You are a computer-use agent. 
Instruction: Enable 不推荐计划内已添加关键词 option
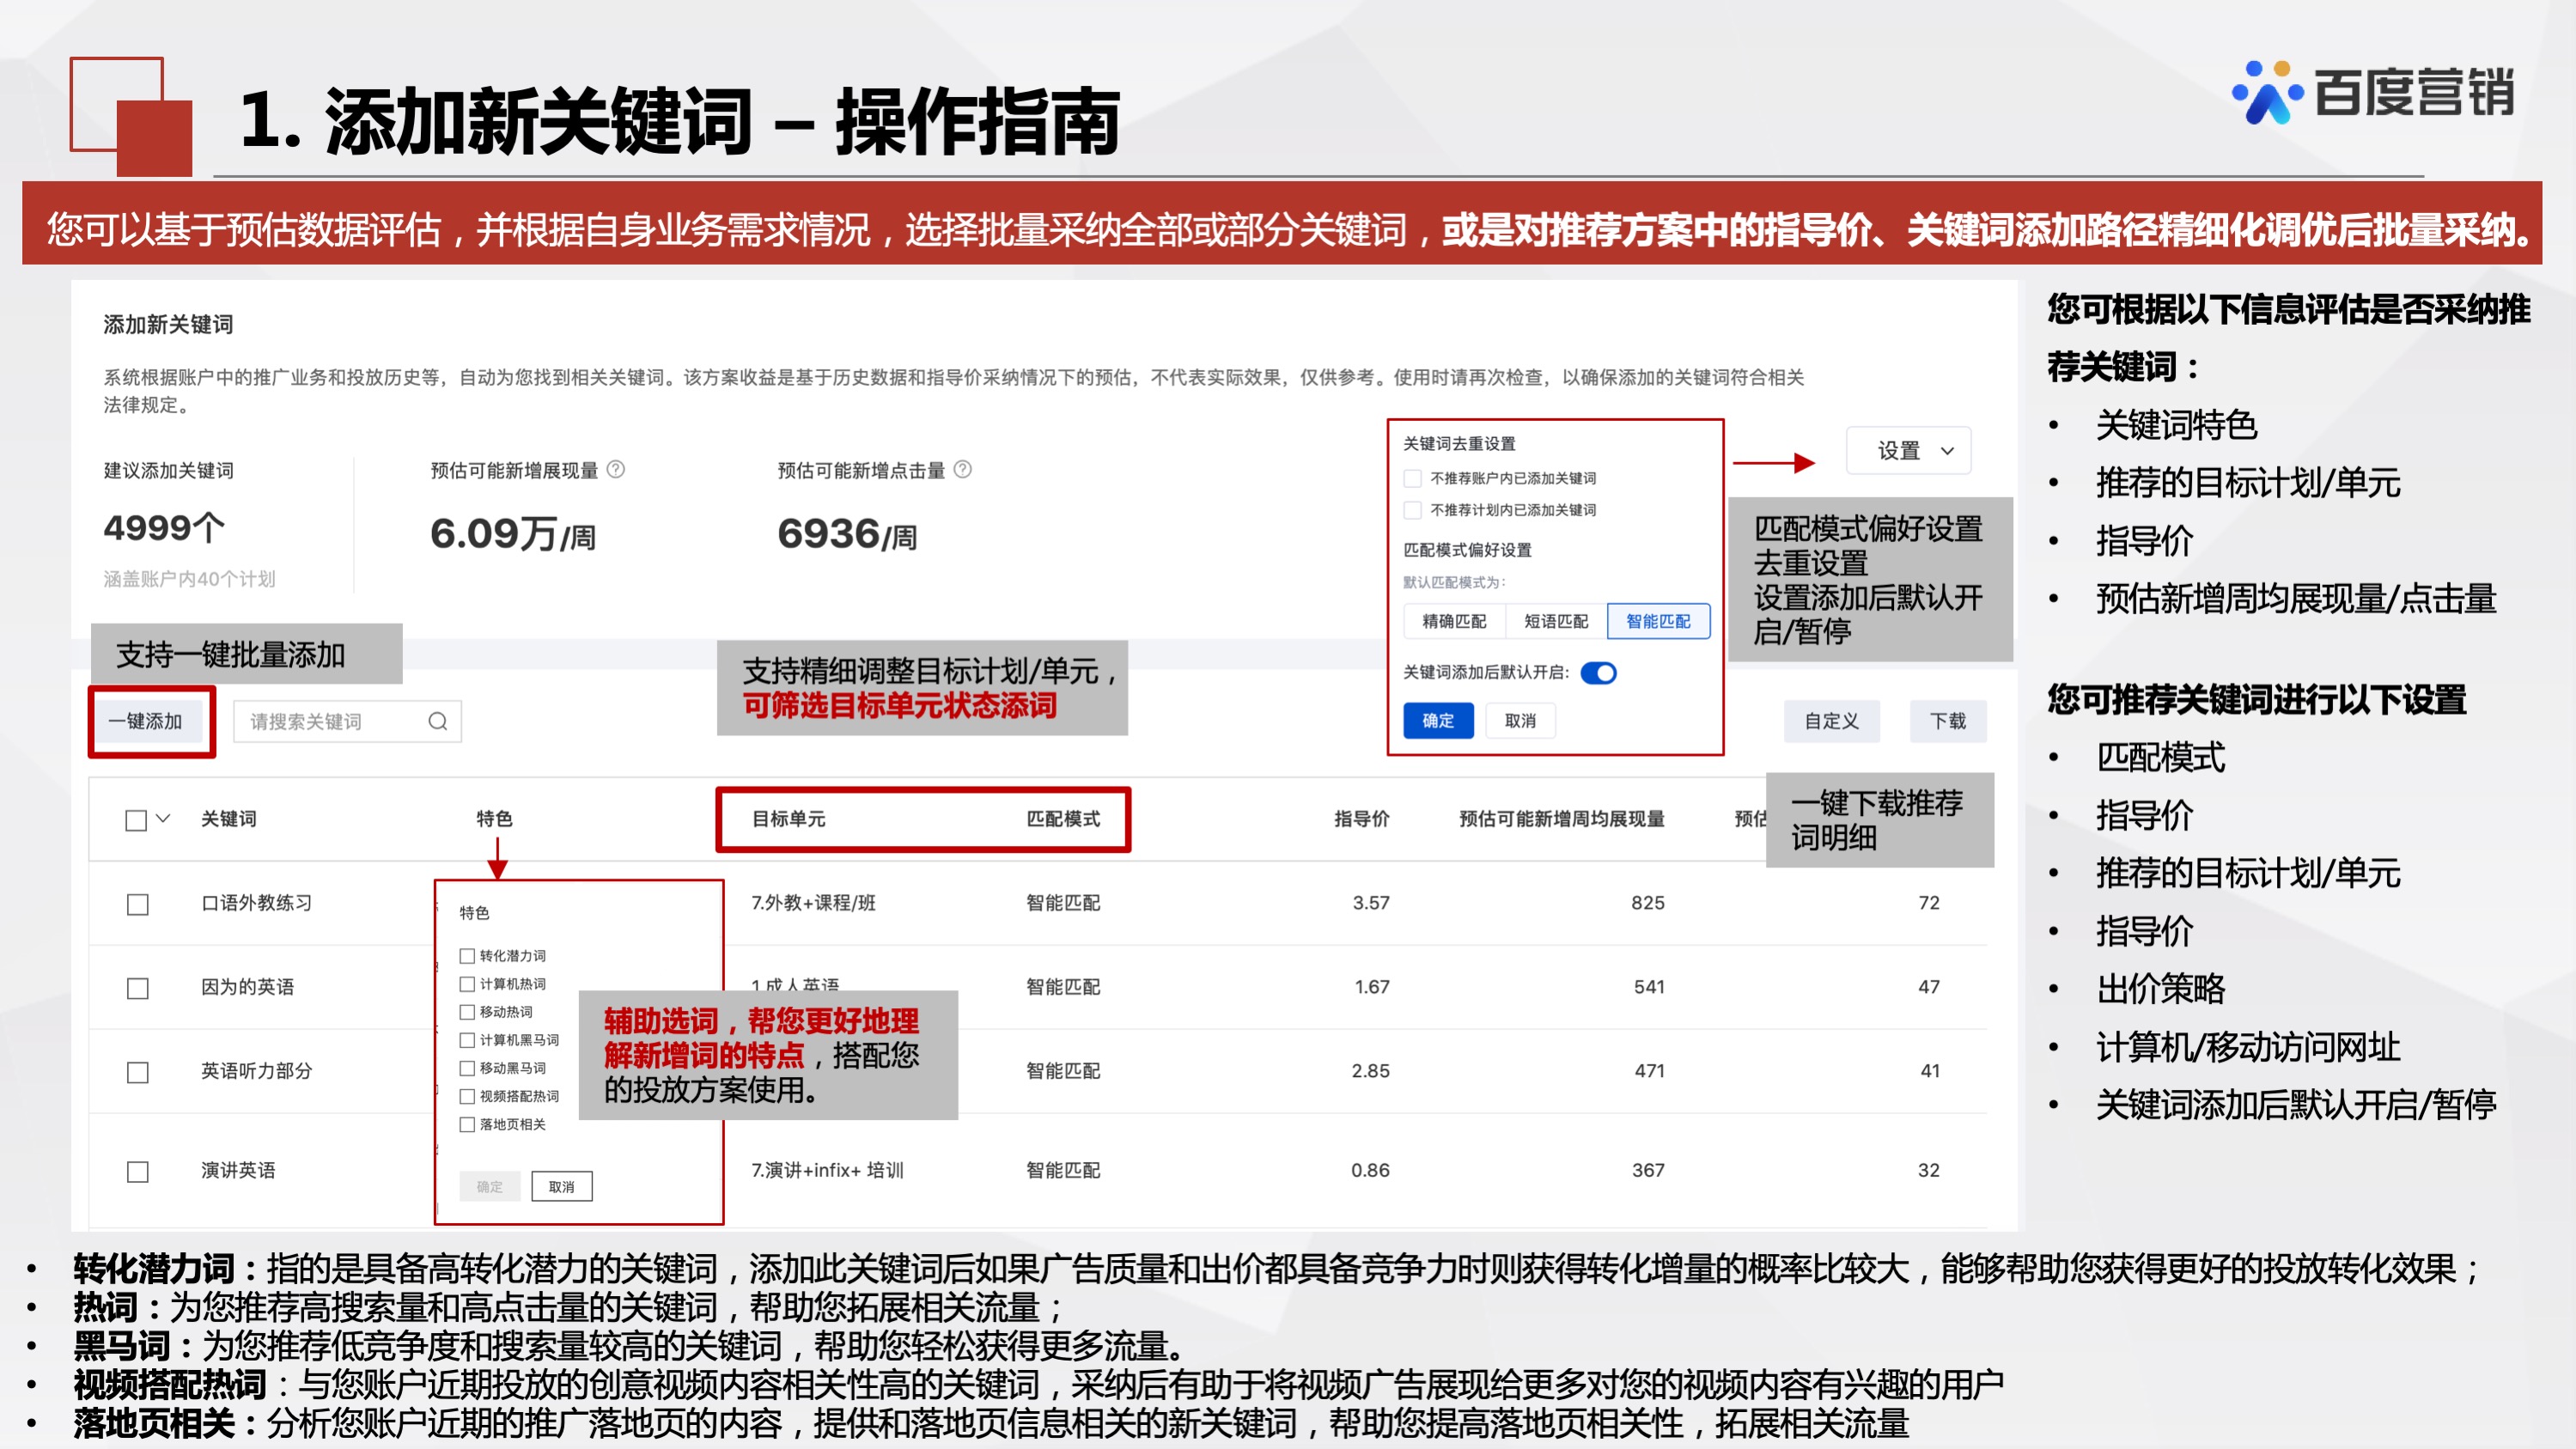point(1415,510)
